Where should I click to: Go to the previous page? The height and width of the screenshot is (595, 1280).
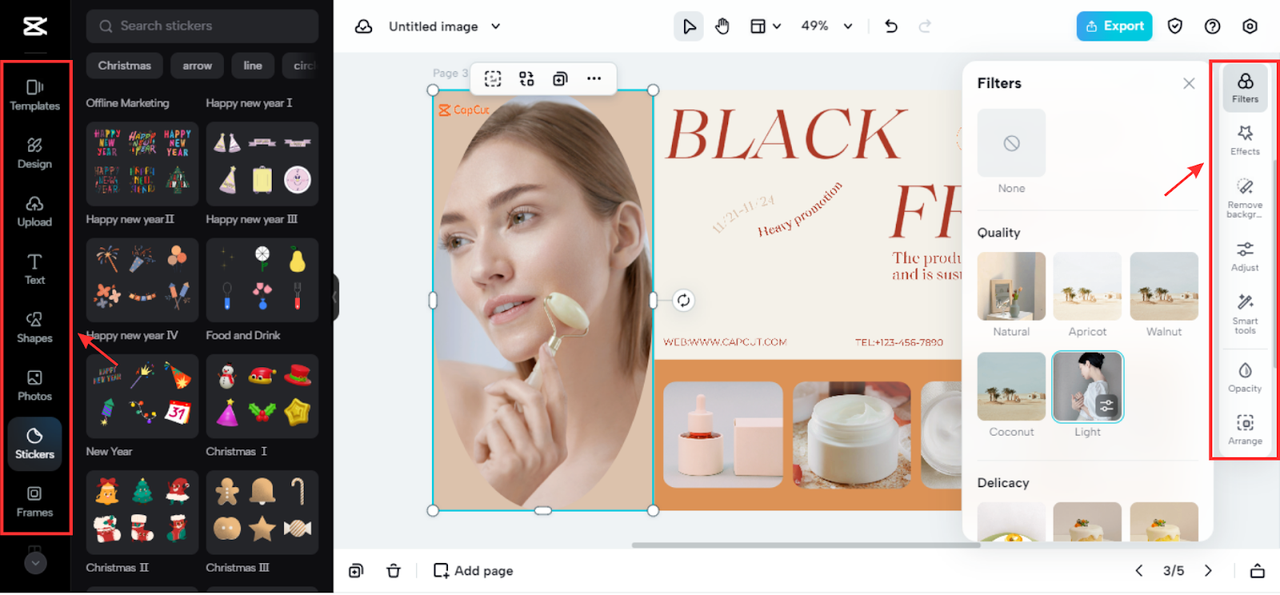tap(1139, 571)
